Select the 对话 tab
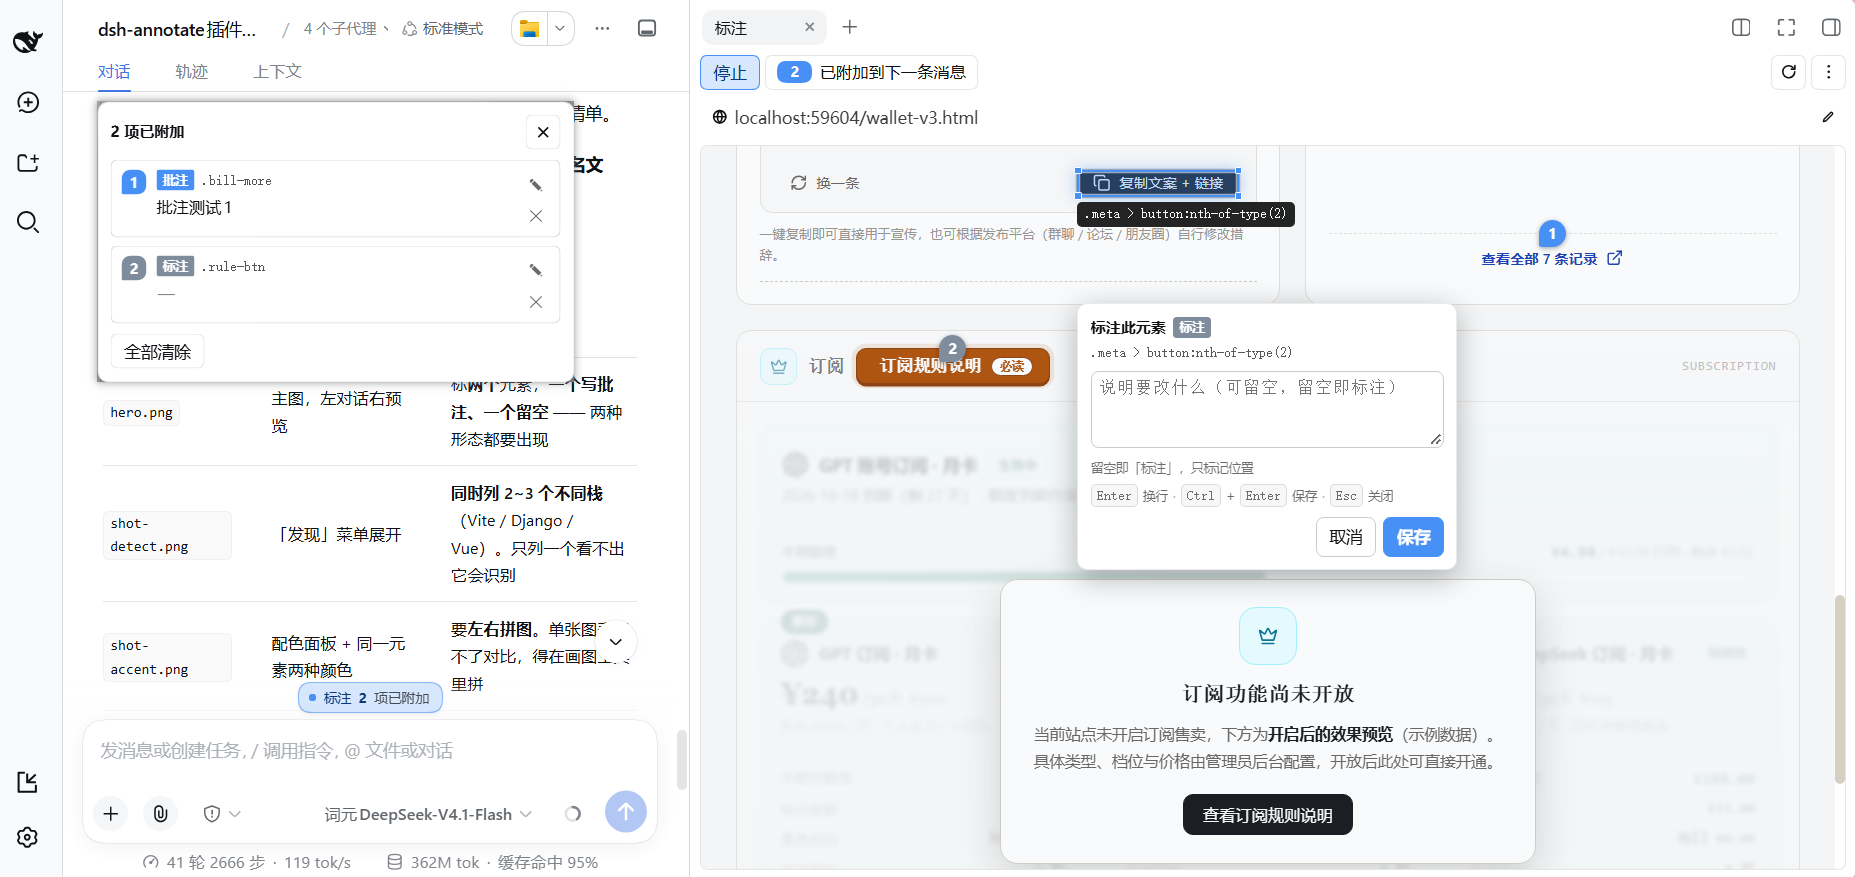This screenshot has width=1855, height=877. coord(114,71)
